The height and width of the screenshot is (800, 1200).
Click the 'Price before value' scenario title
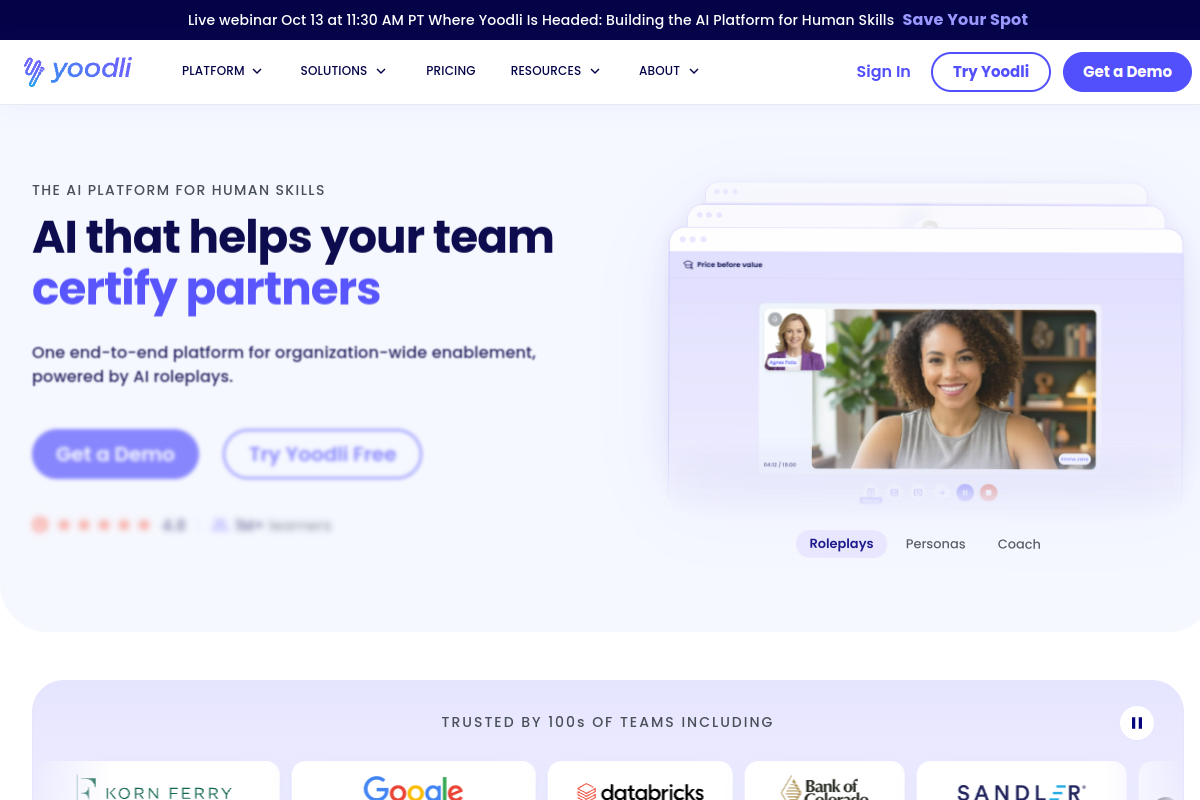(x=729, y=265)
